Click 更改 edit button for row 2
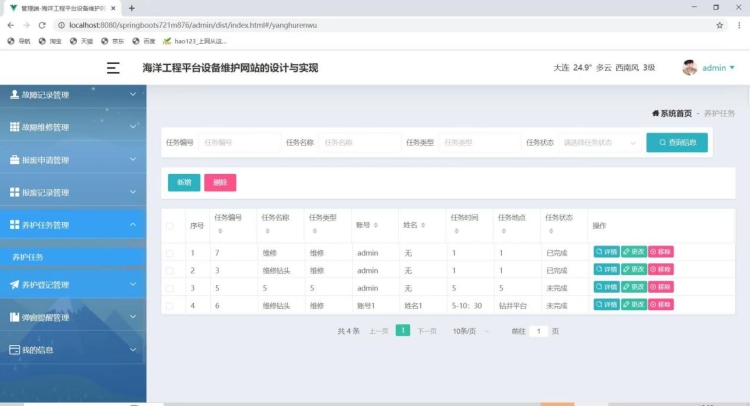This screenshot has width=750, height=406. coord(633,270)
